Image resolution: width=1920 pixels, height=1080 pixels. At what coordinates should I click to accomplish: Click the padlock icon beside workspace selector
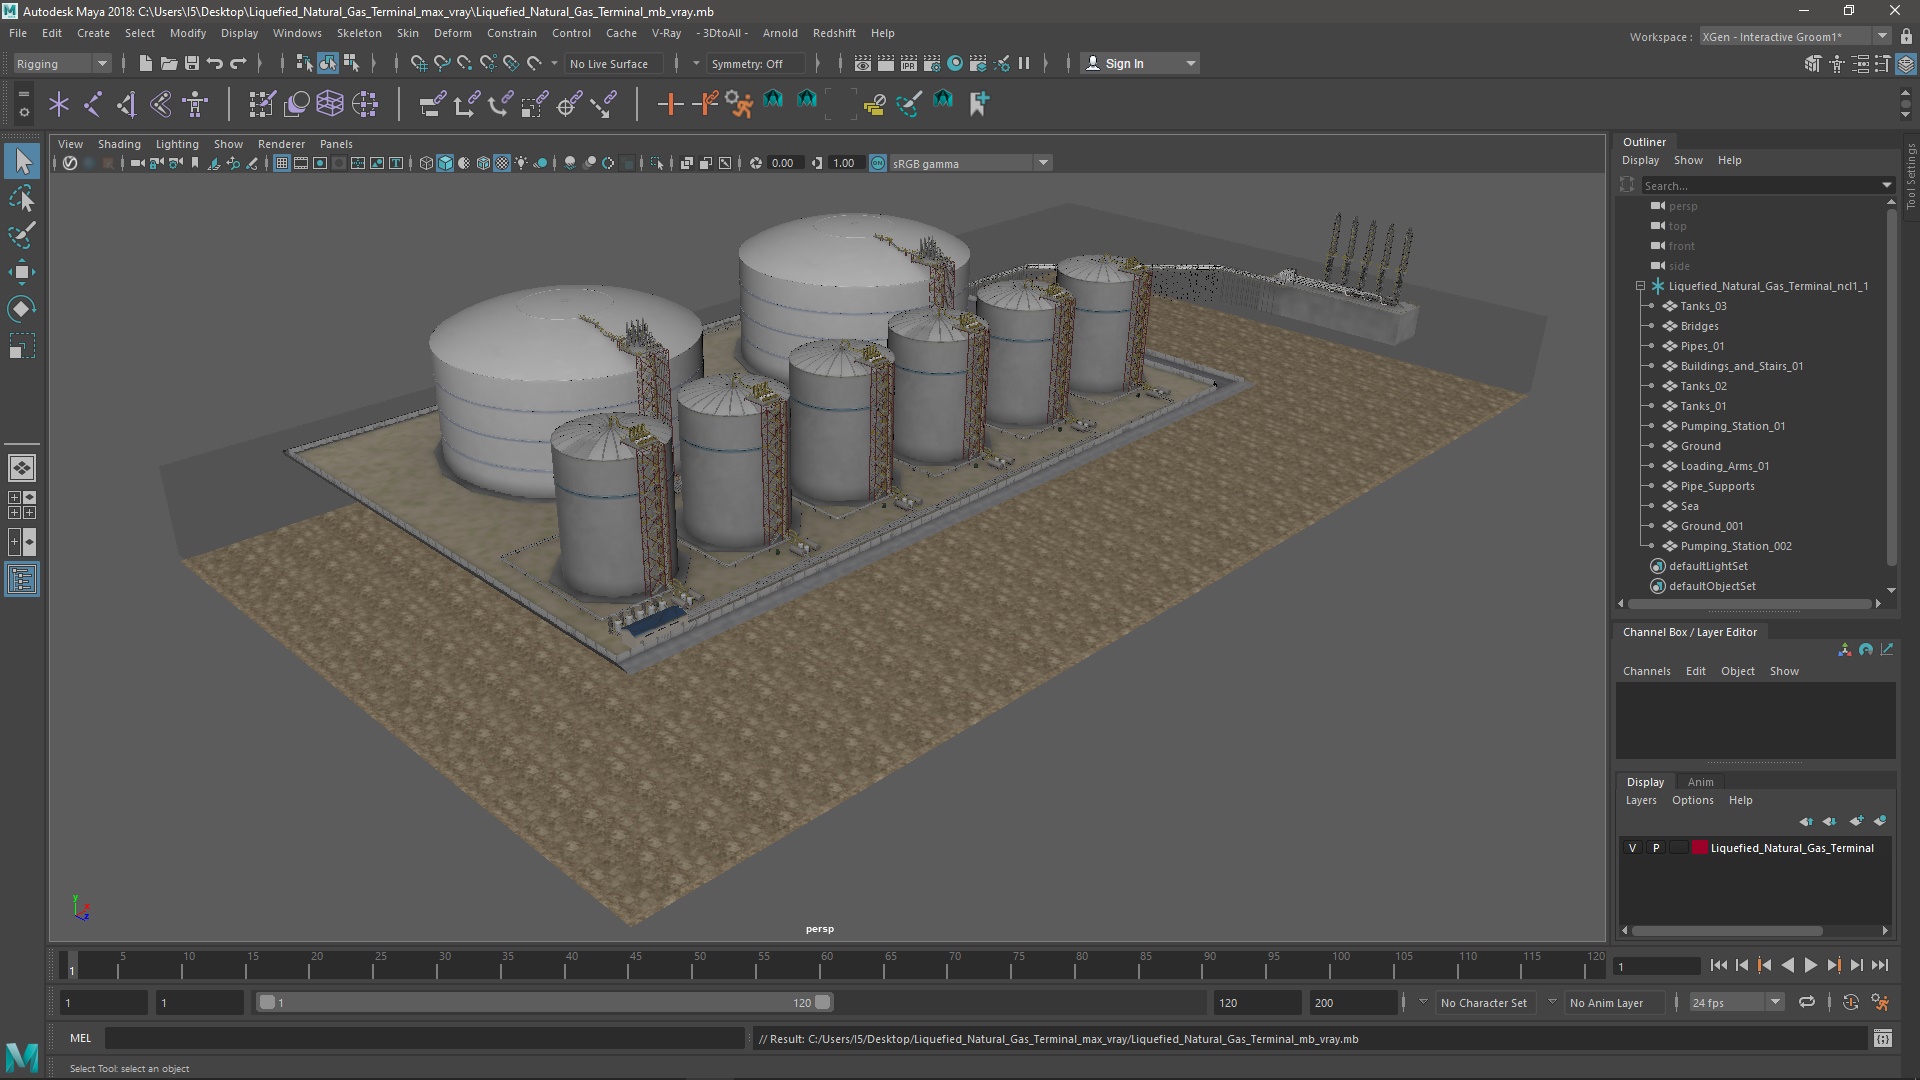tap(1906, 37)
